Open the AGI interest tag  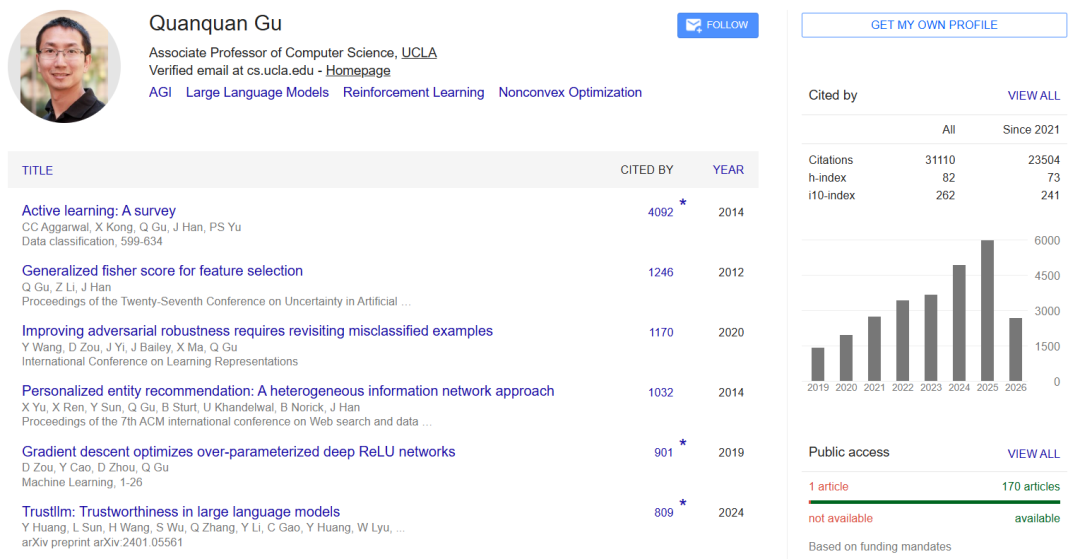[160, 92]
